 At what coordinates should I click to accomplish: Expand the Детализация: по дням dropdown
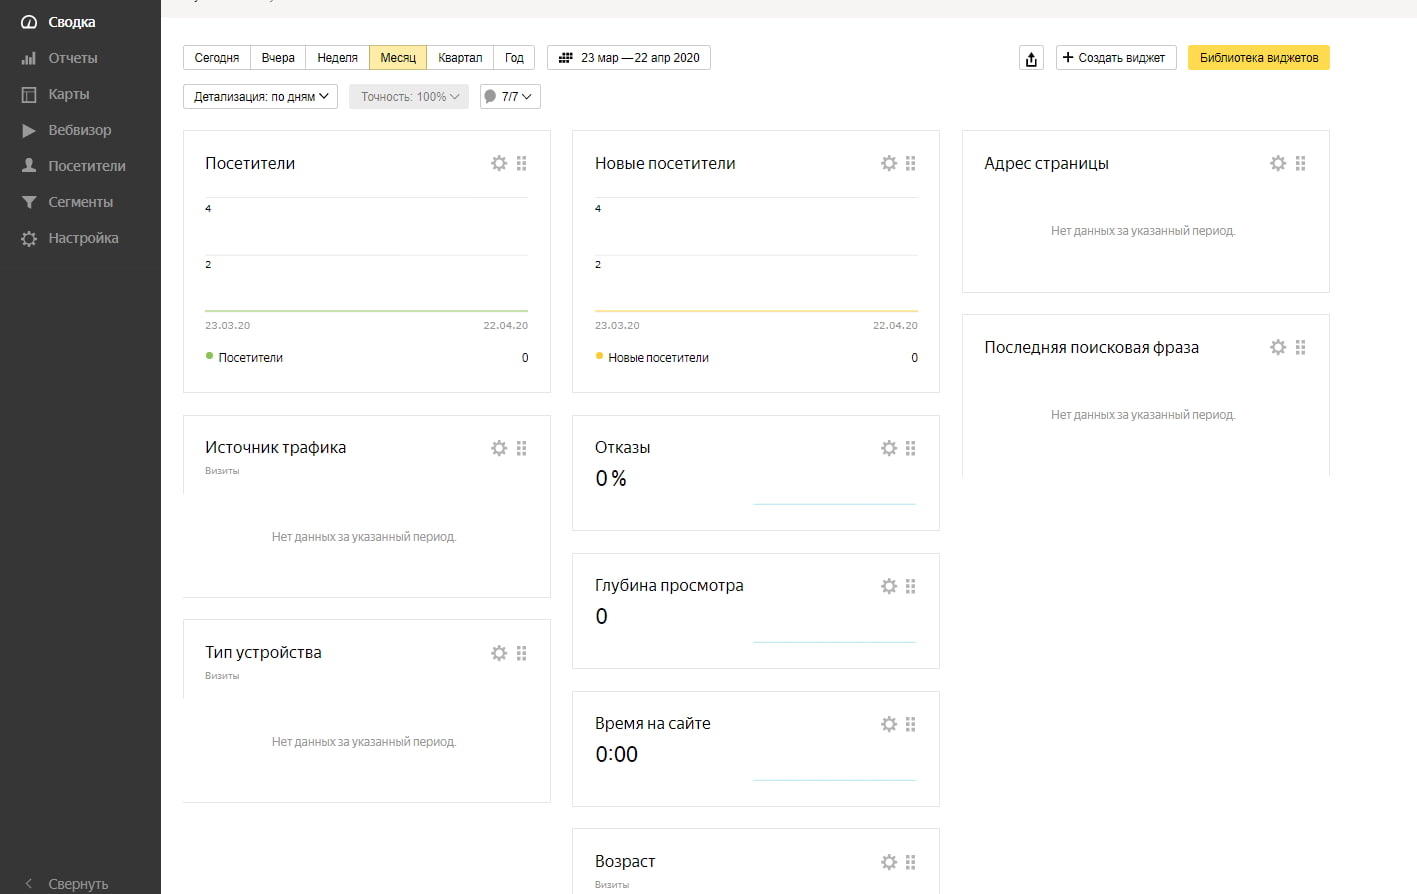click(x=260, y=97)
